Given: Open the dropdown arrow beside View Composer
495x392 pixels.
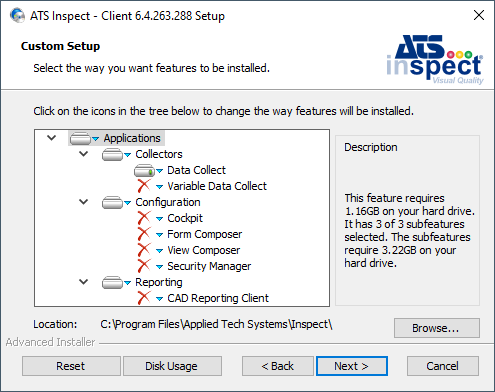Looking at the screenshot, I should [160, 251].
